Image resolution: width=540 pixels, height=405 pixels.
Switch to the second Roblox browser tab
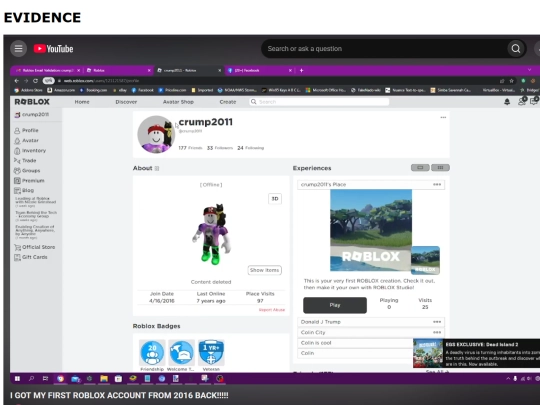coord(118,70)
